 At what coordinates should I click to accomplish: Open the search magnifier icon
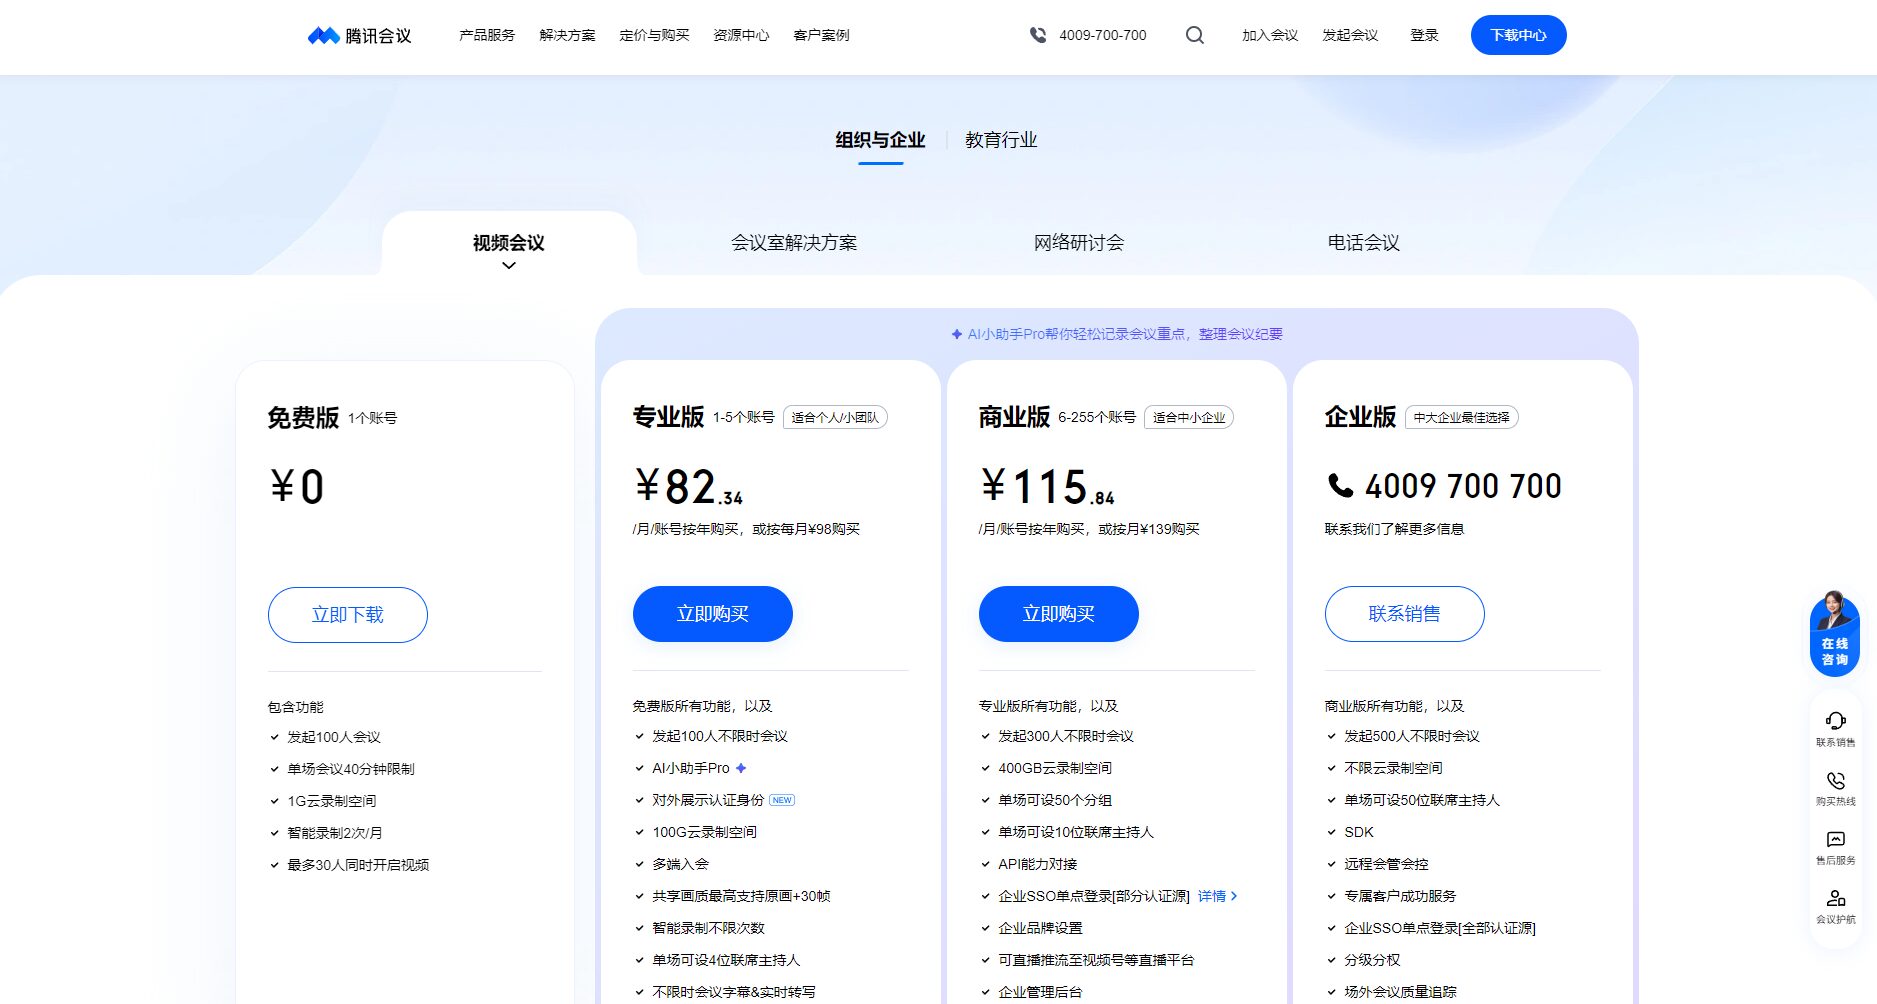[1194, 35]
